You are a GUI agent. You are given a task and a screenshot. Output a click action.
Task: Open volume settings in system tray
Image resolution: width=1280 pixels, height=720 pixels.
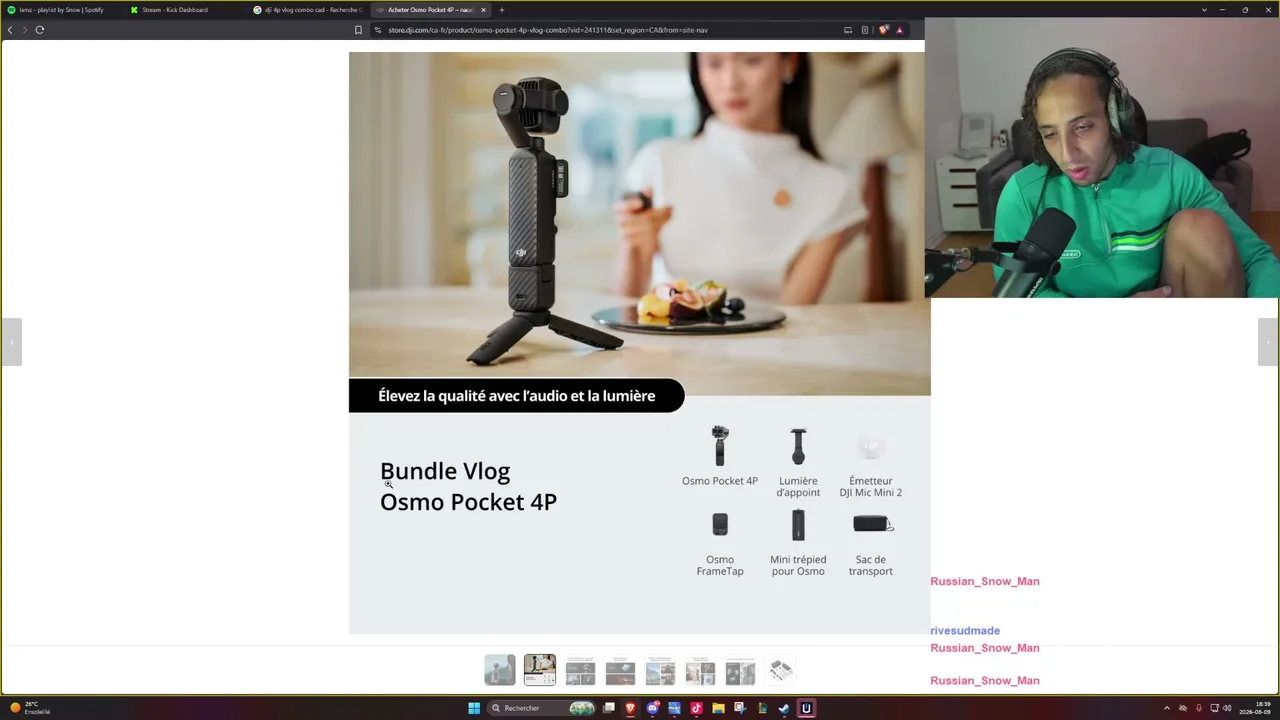pos(1227,708)
